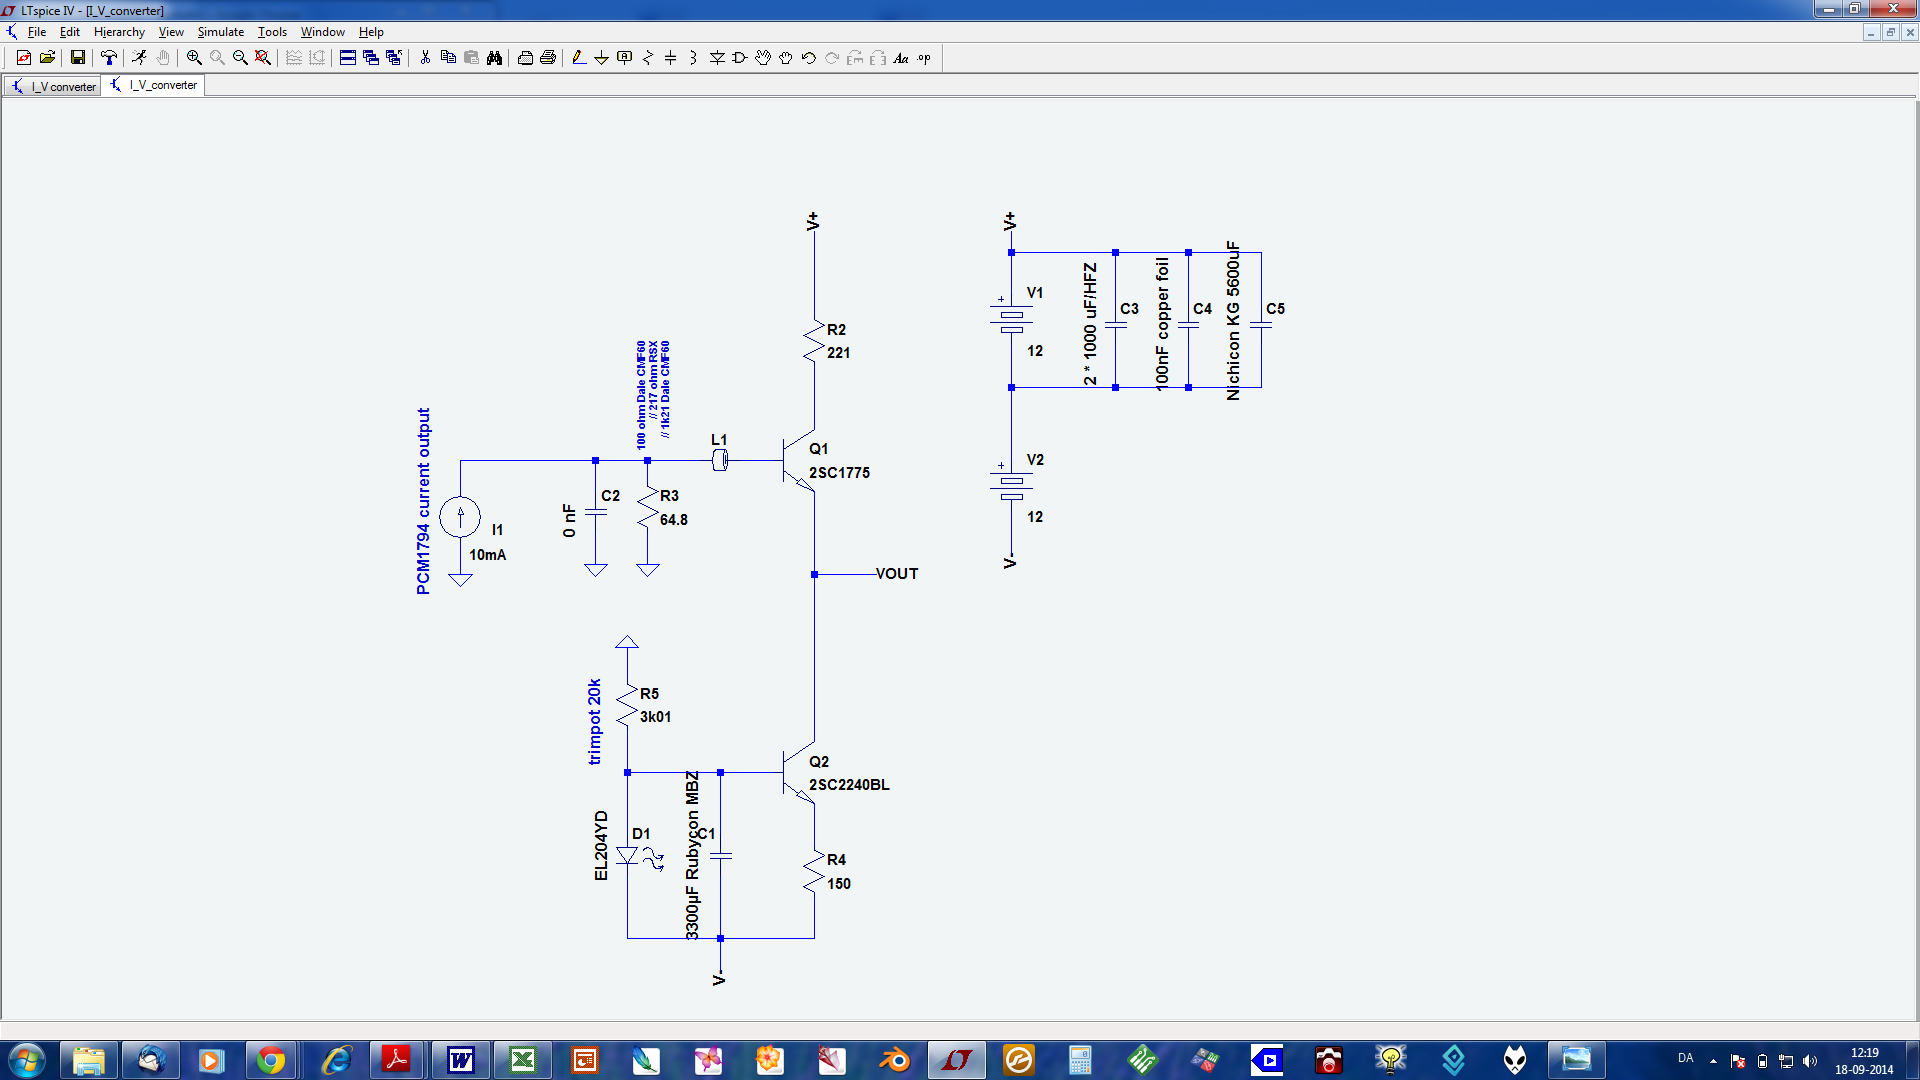The height and width of the screenshot is (1080, 1920).
Task: Click transistor Q1 2SC1775 in schematic
Action: (800, 461)
